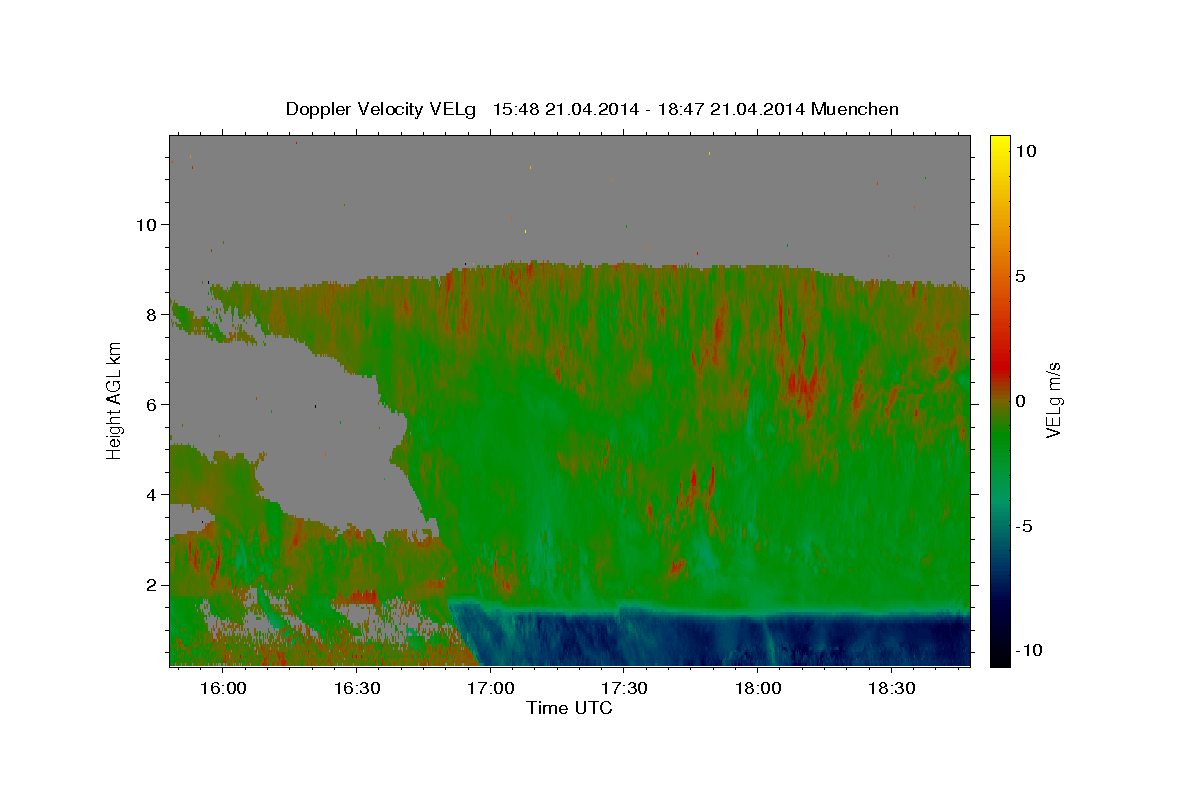Click the 16:30 time tick label
This screenshot has width=1200, height=800.
click(x=356, y=689)
